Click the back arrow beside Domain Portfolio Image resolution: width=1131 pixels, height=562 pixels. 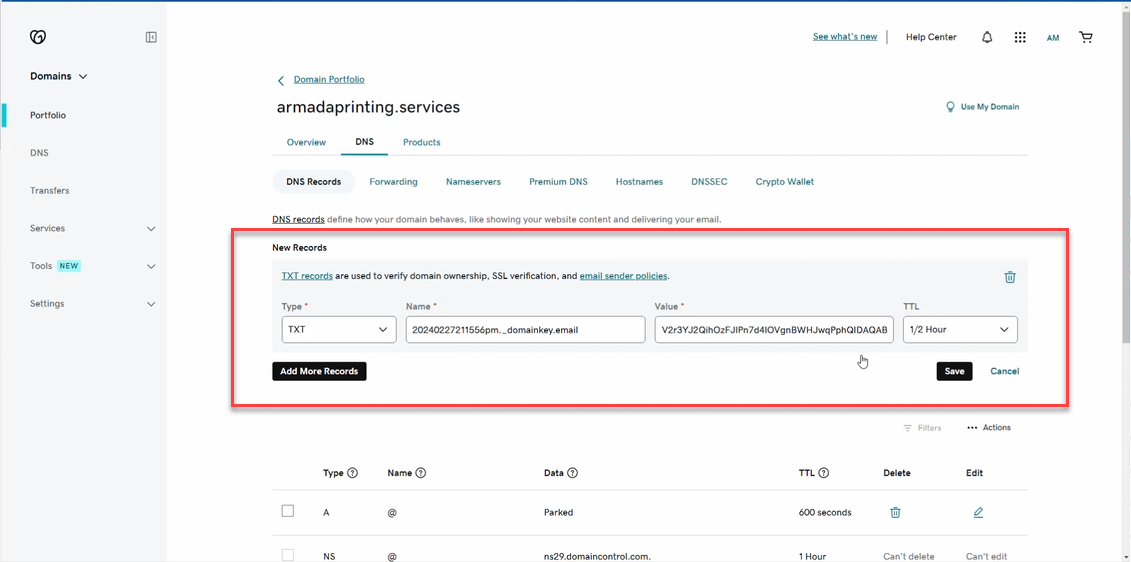click(281, 80)
